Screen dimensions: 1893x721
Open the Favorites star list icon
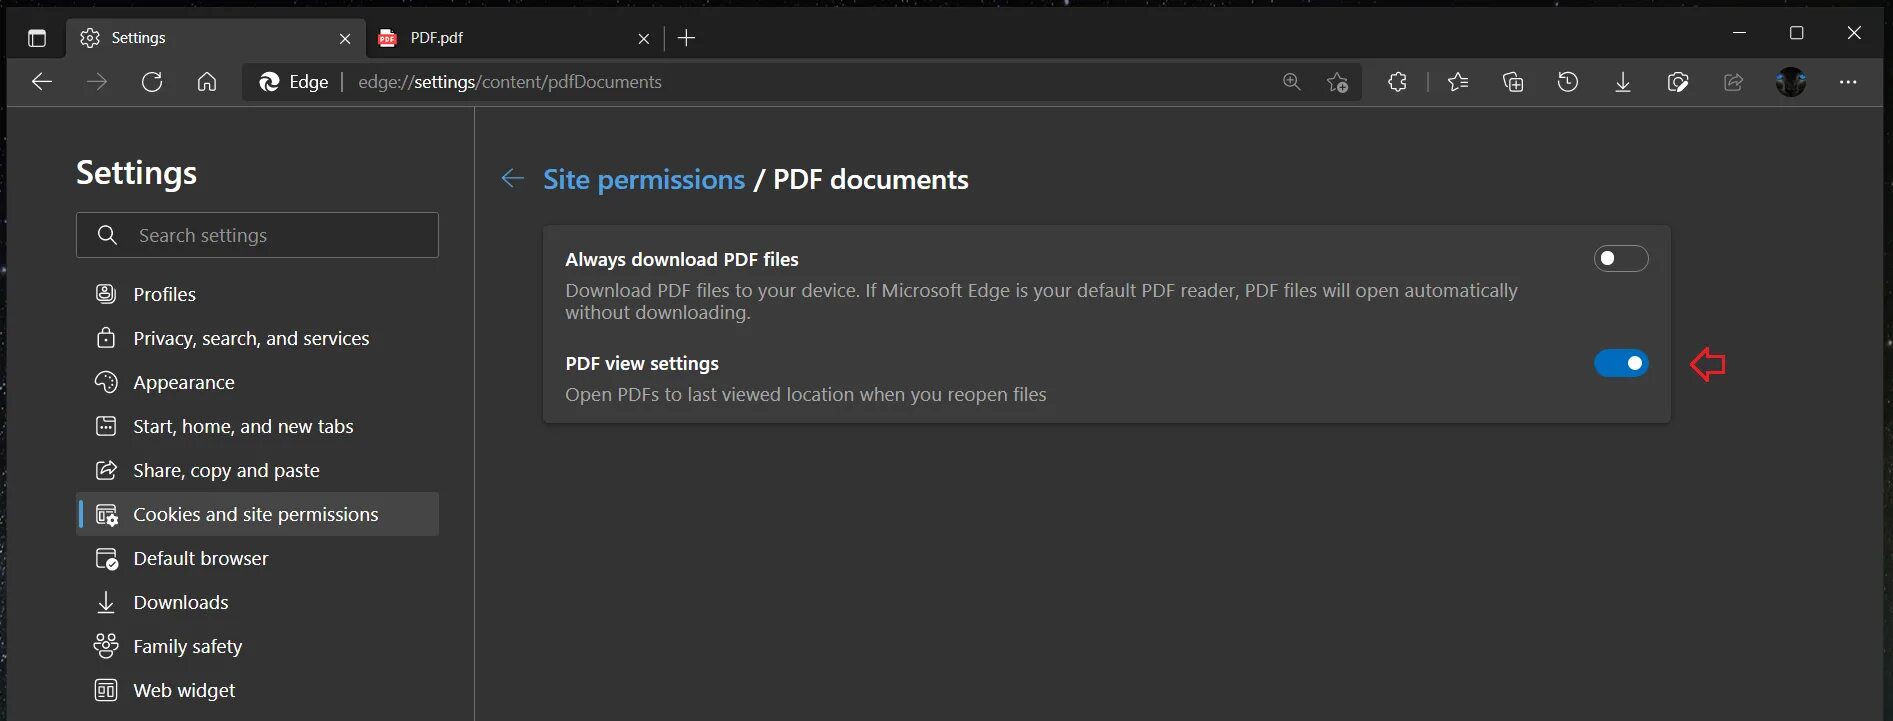[1458, 82]
